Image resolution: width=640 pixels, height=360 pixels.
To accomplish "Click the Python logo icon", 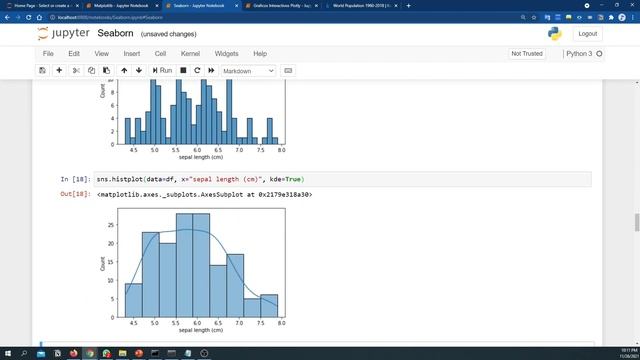I will coord(555,33).
